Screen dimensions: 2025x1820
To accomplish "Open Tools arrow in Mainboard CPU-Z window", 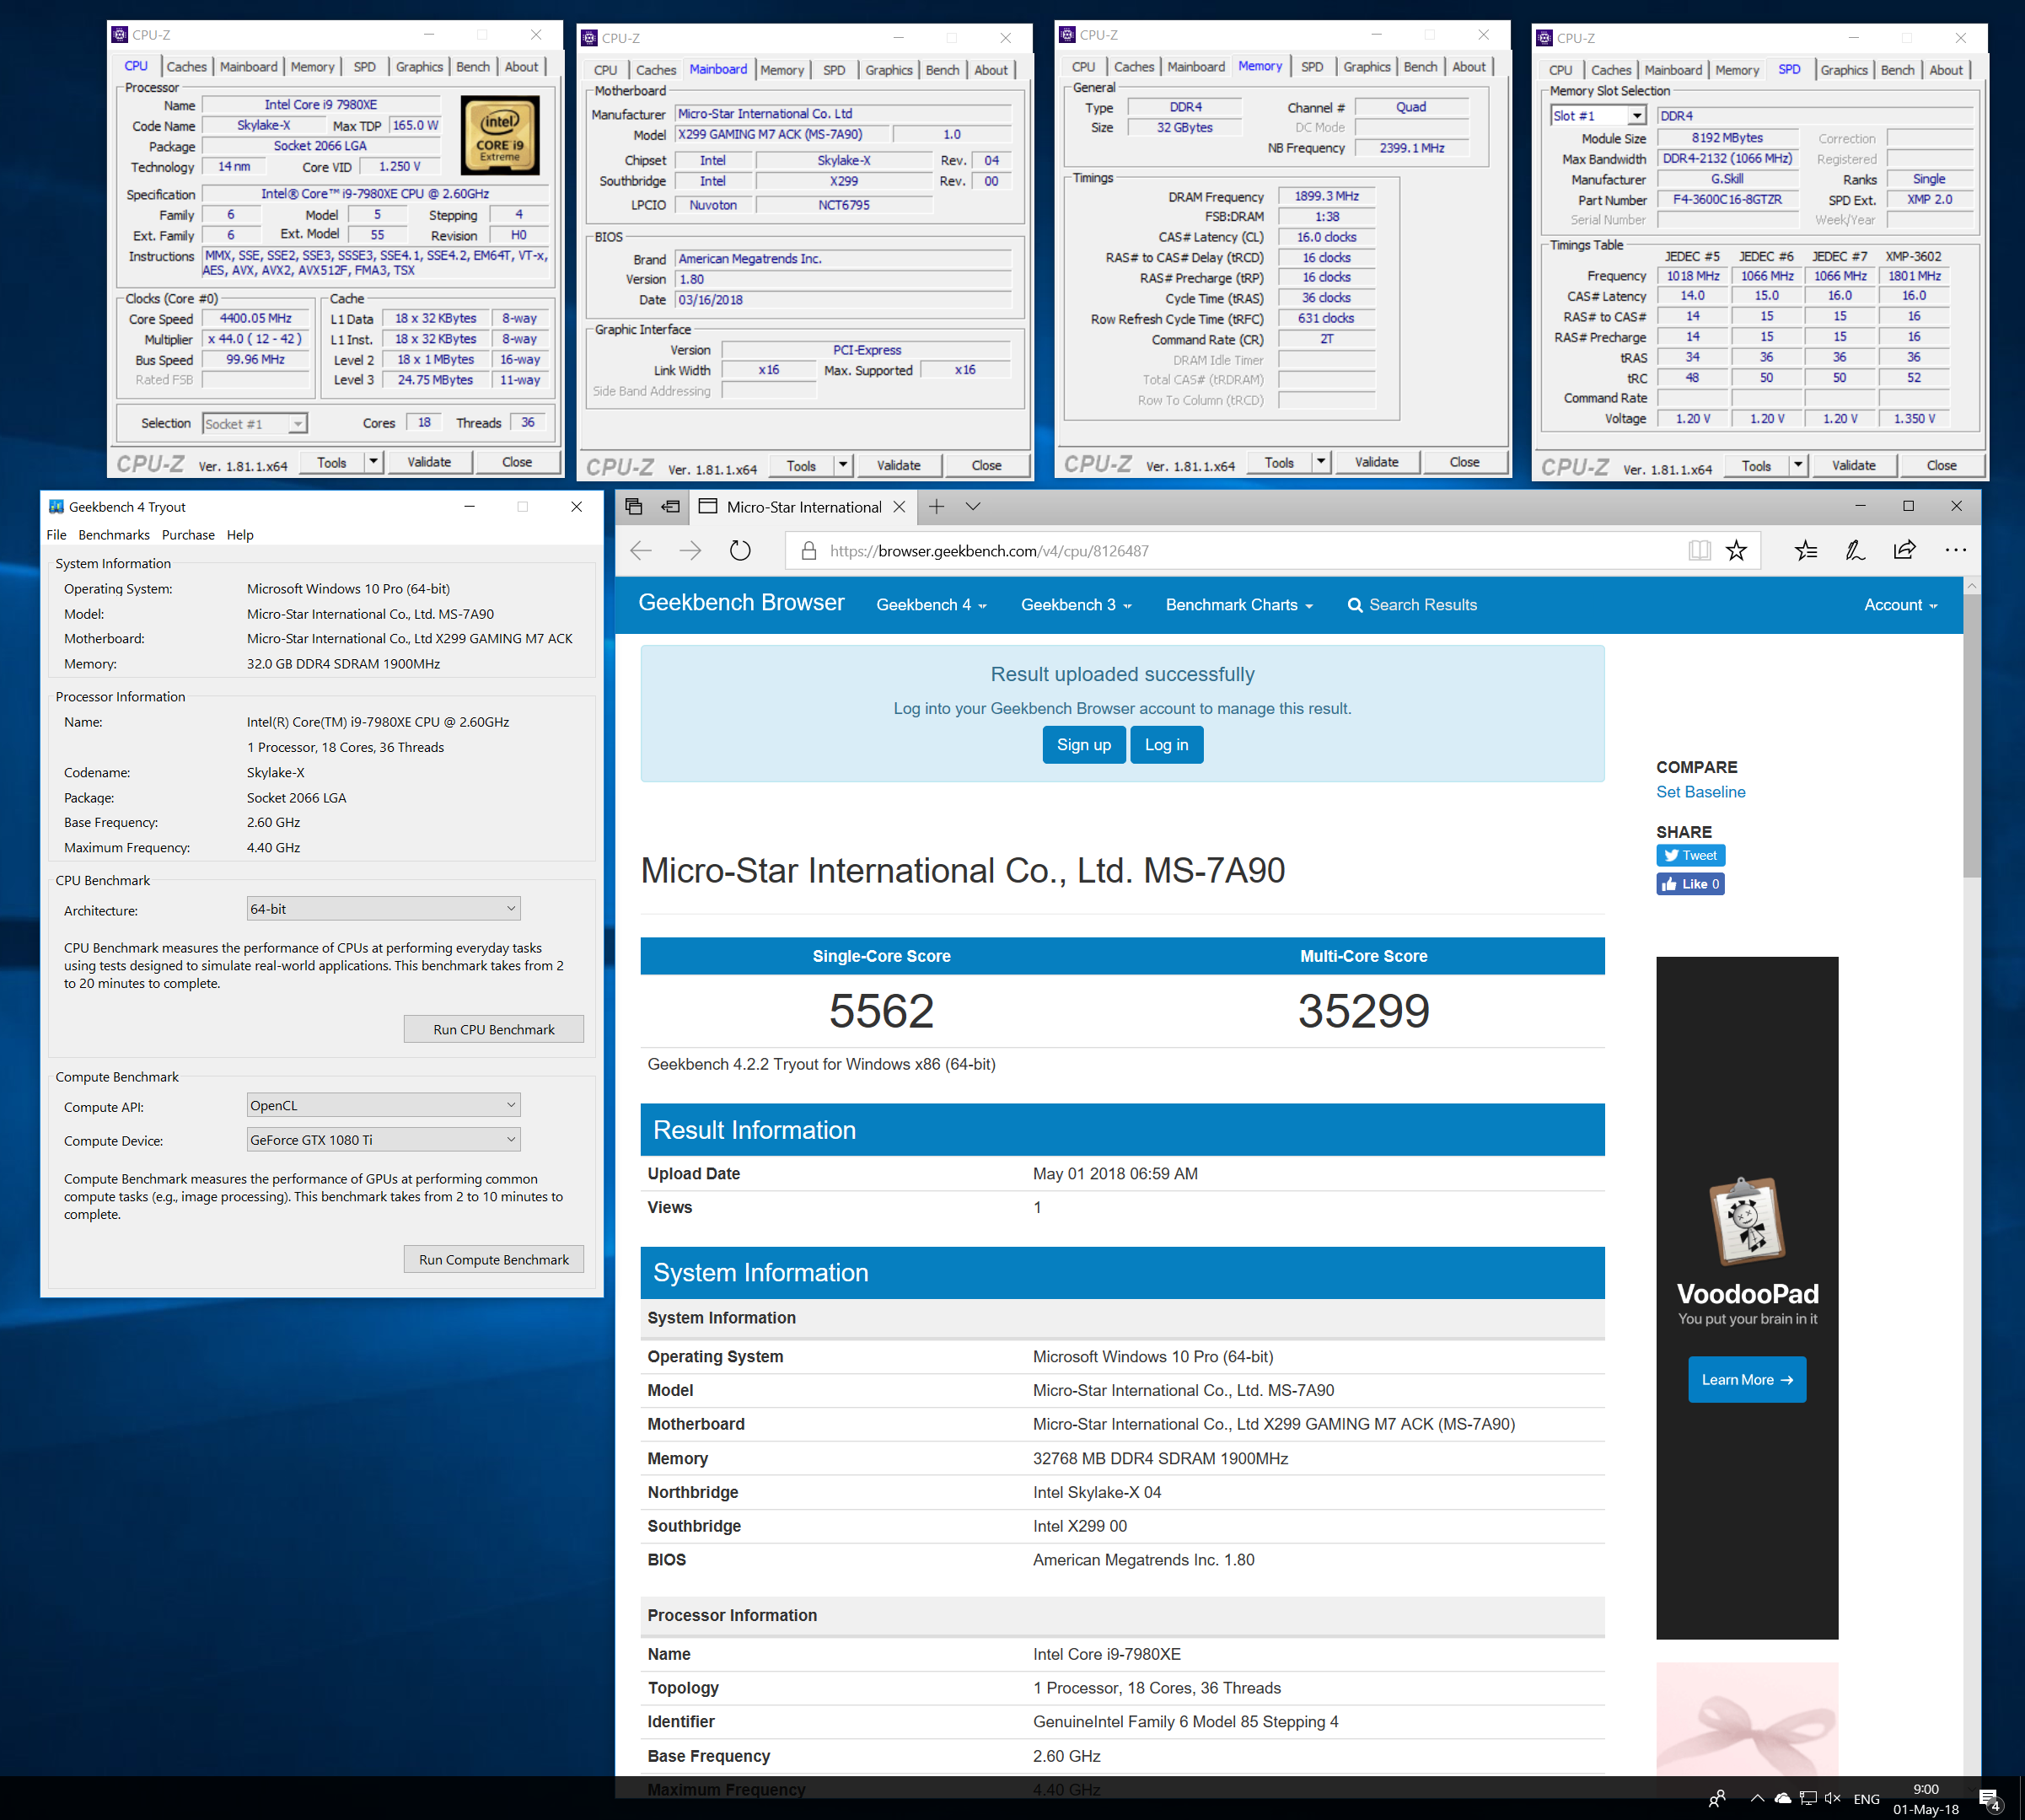I will (842, 465).
